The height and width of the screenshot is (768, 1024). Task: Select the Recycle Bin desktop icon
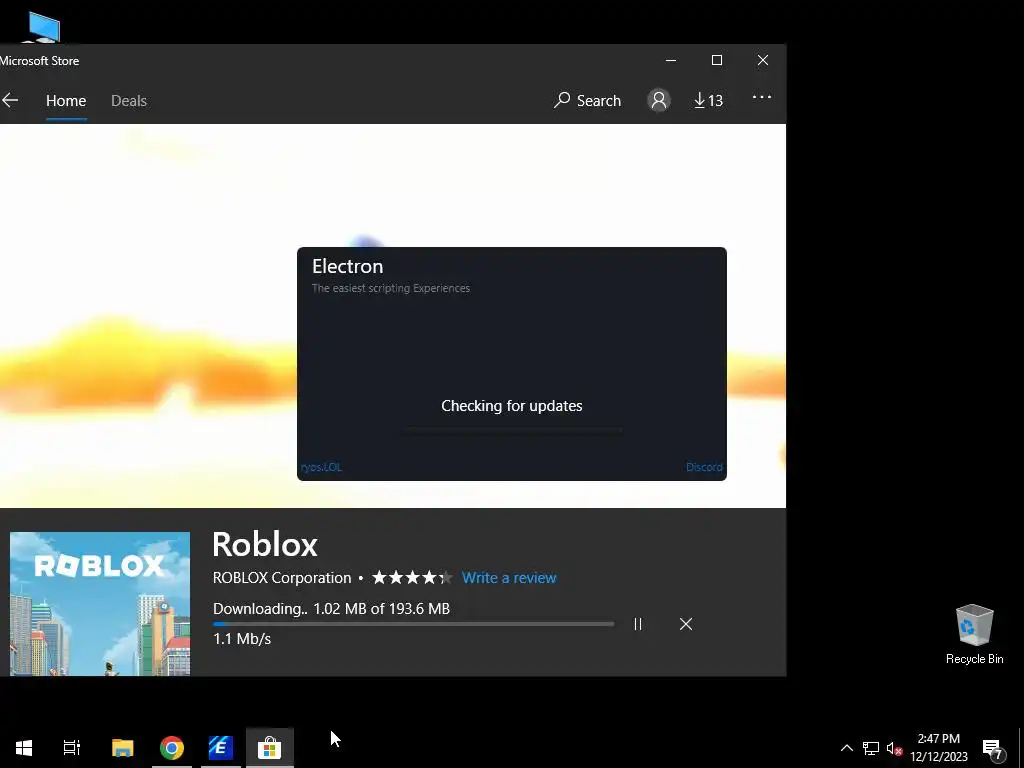pyautogui.click(x=974, y=634)
